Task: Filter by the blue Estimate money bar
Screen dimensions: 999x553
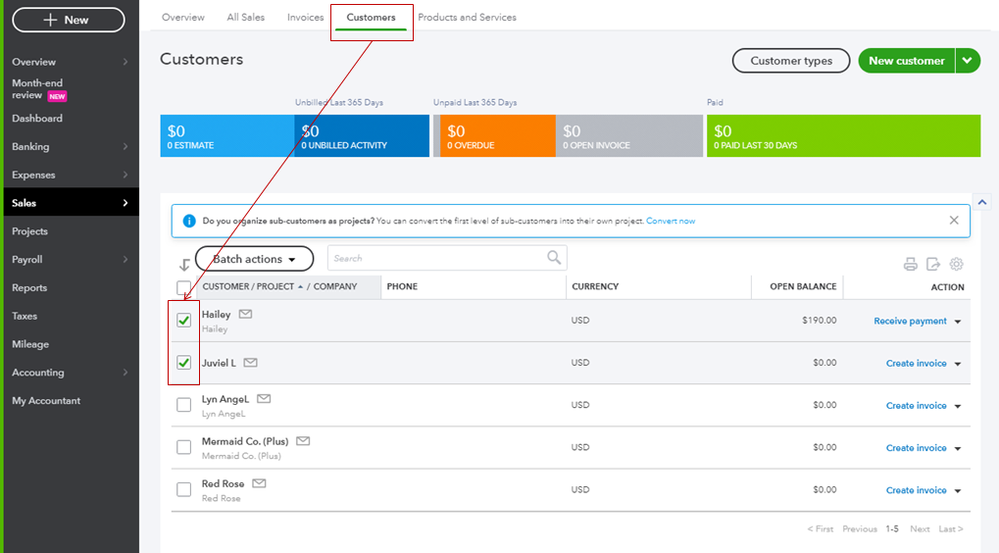Action: 227,136
